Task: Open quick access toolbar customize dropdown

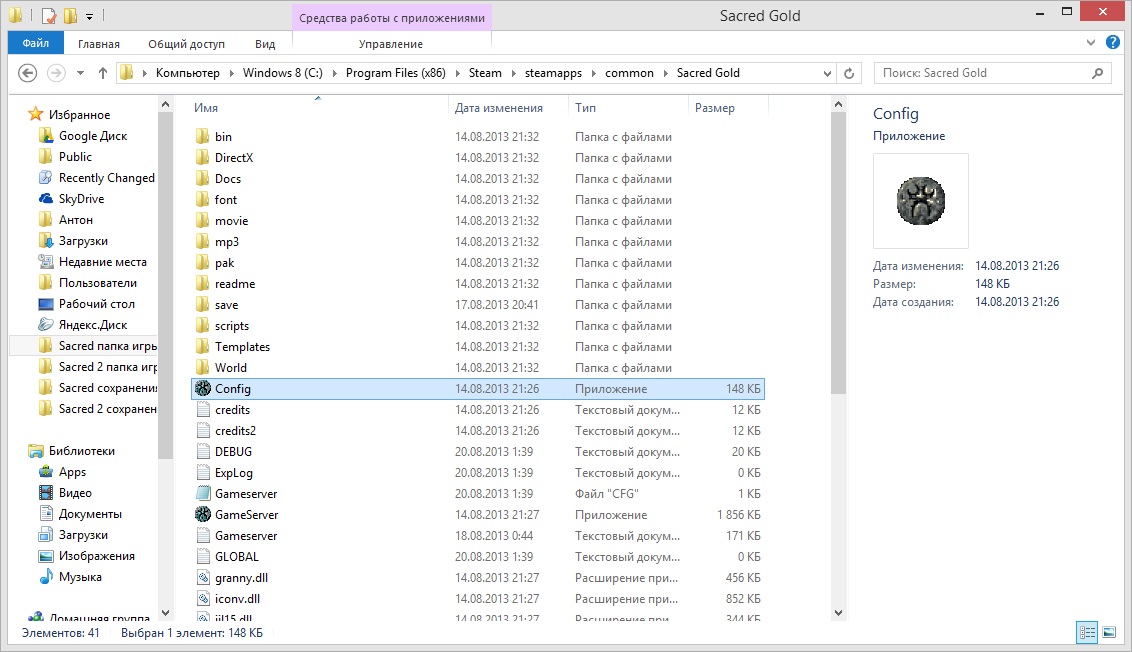Action: pyautogui.click(x=90, y=16)
